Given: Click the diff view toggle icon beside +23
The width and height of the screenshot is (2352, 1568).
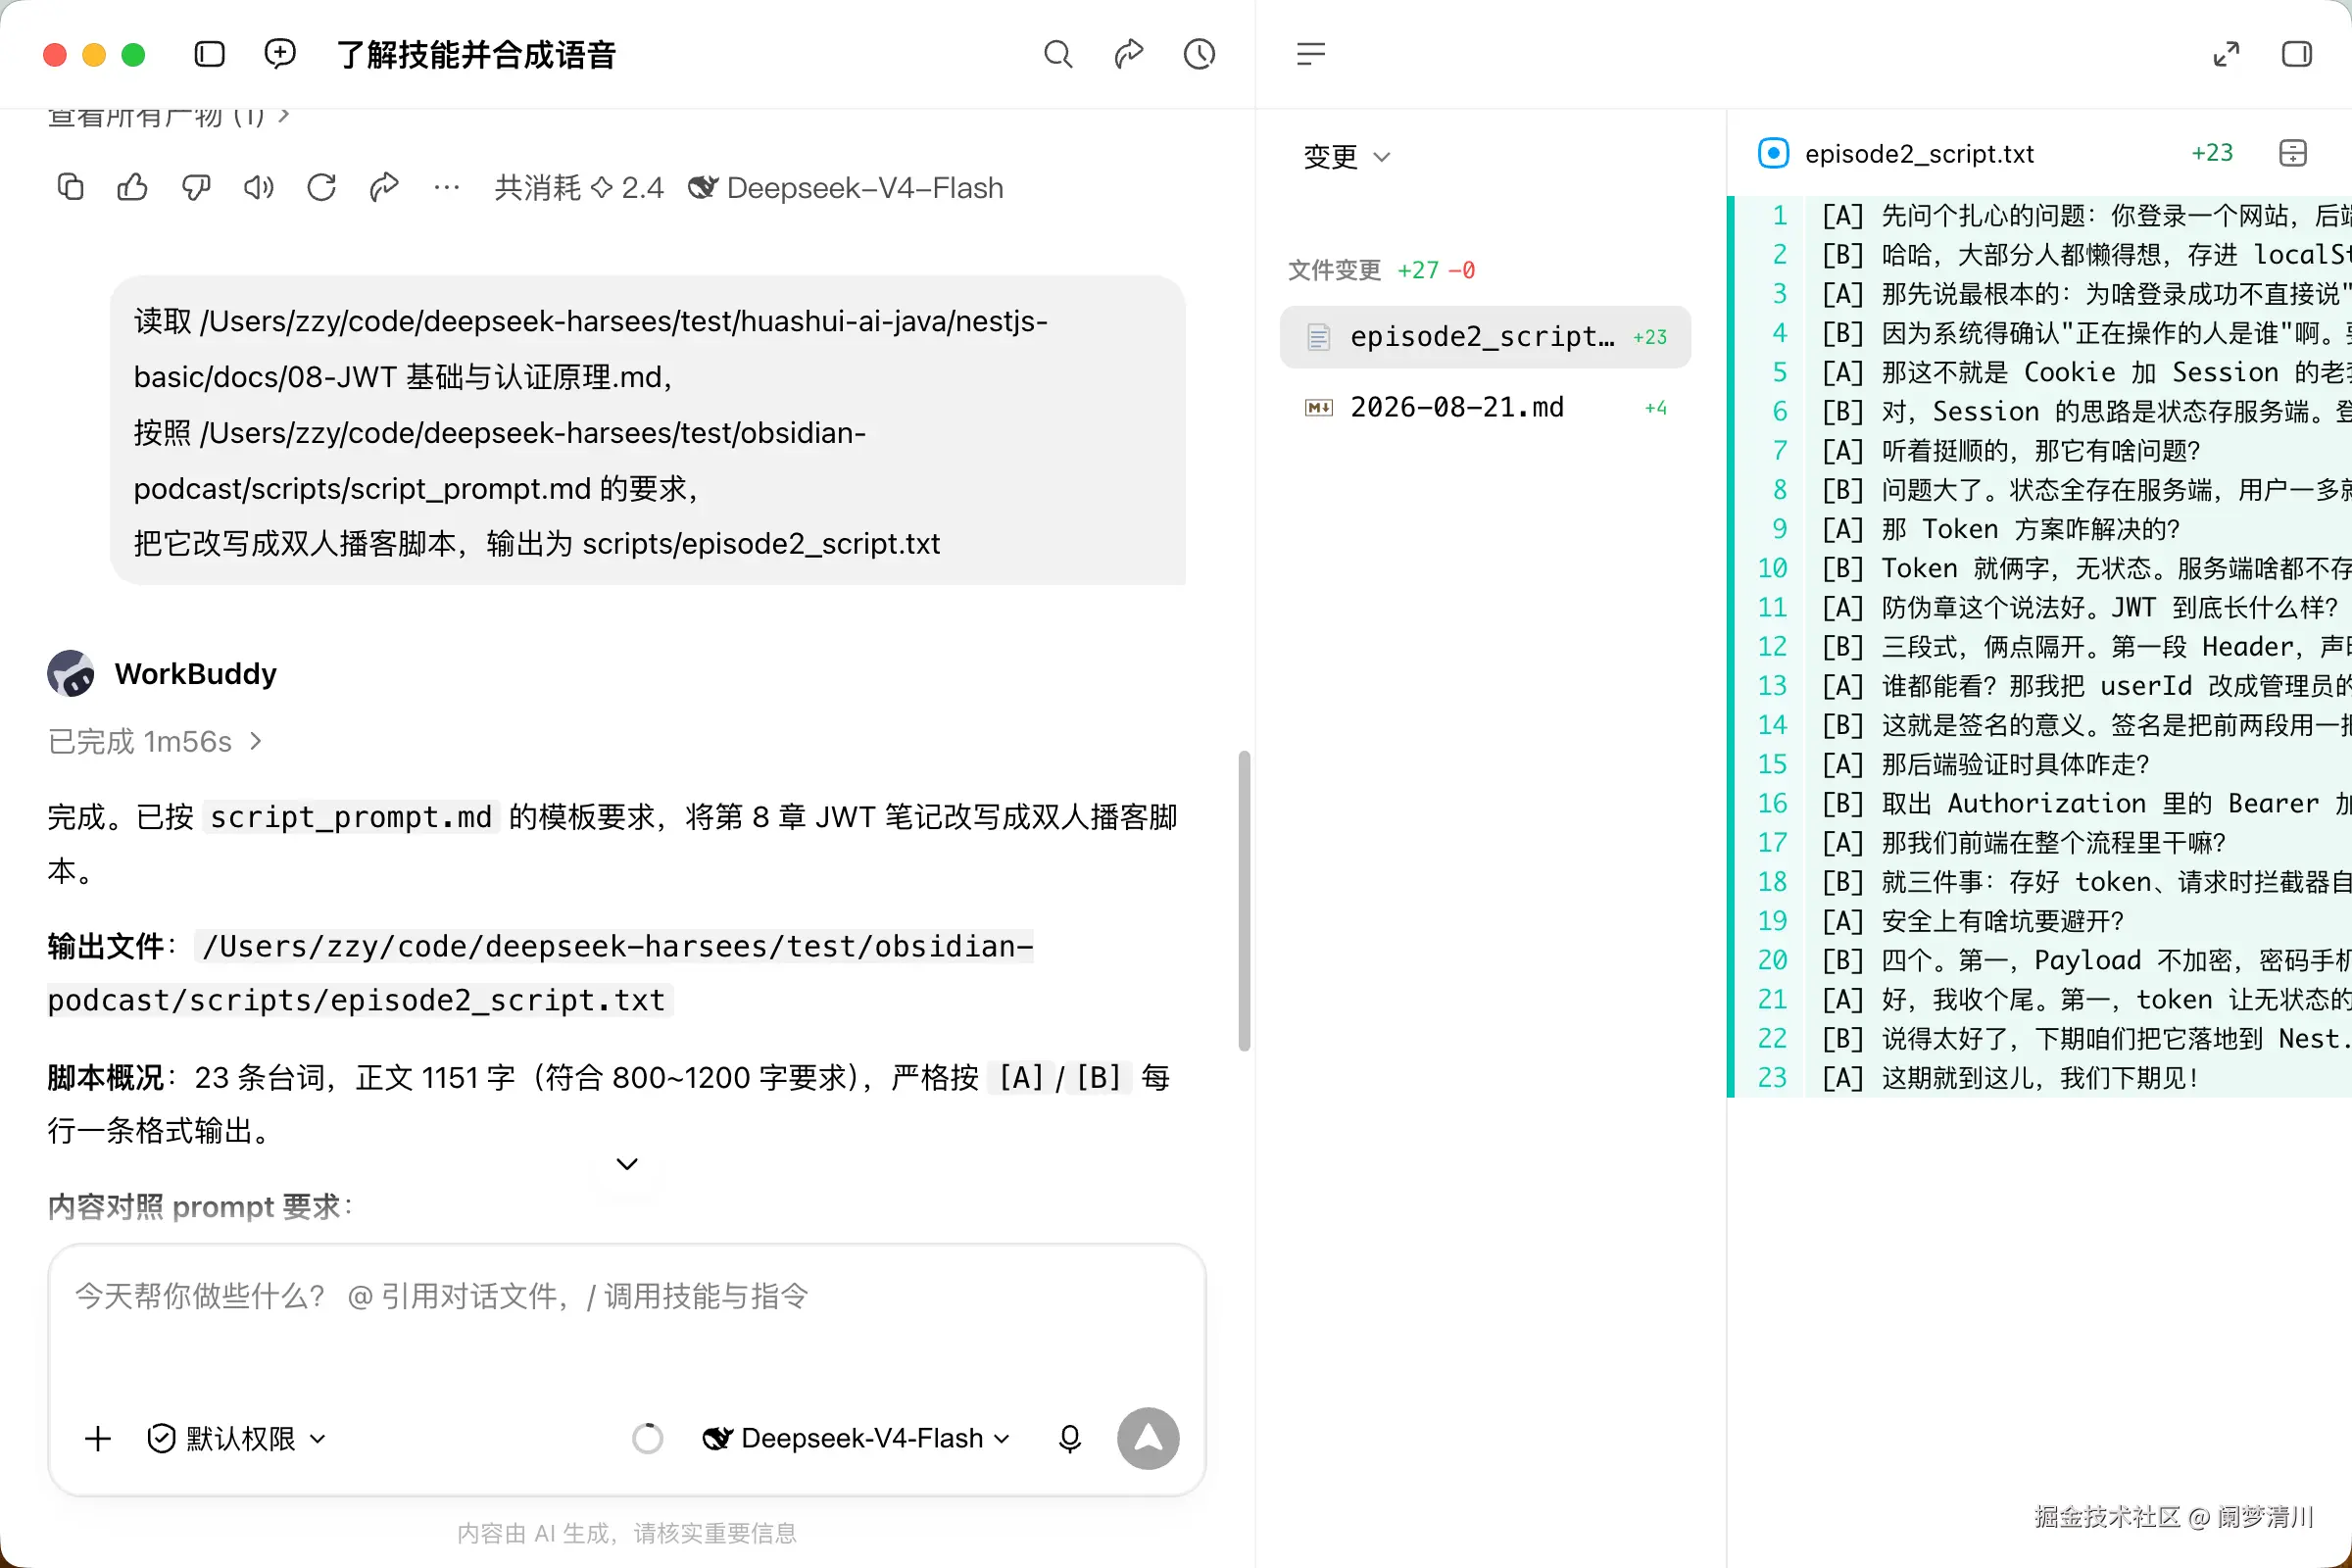Looking at the screenshot, I should point(2293,153).
